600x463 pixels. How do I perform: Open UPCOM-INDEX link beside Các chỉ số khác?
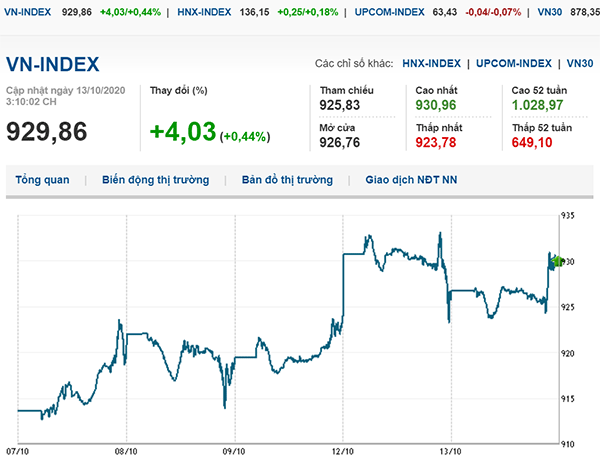517,64
